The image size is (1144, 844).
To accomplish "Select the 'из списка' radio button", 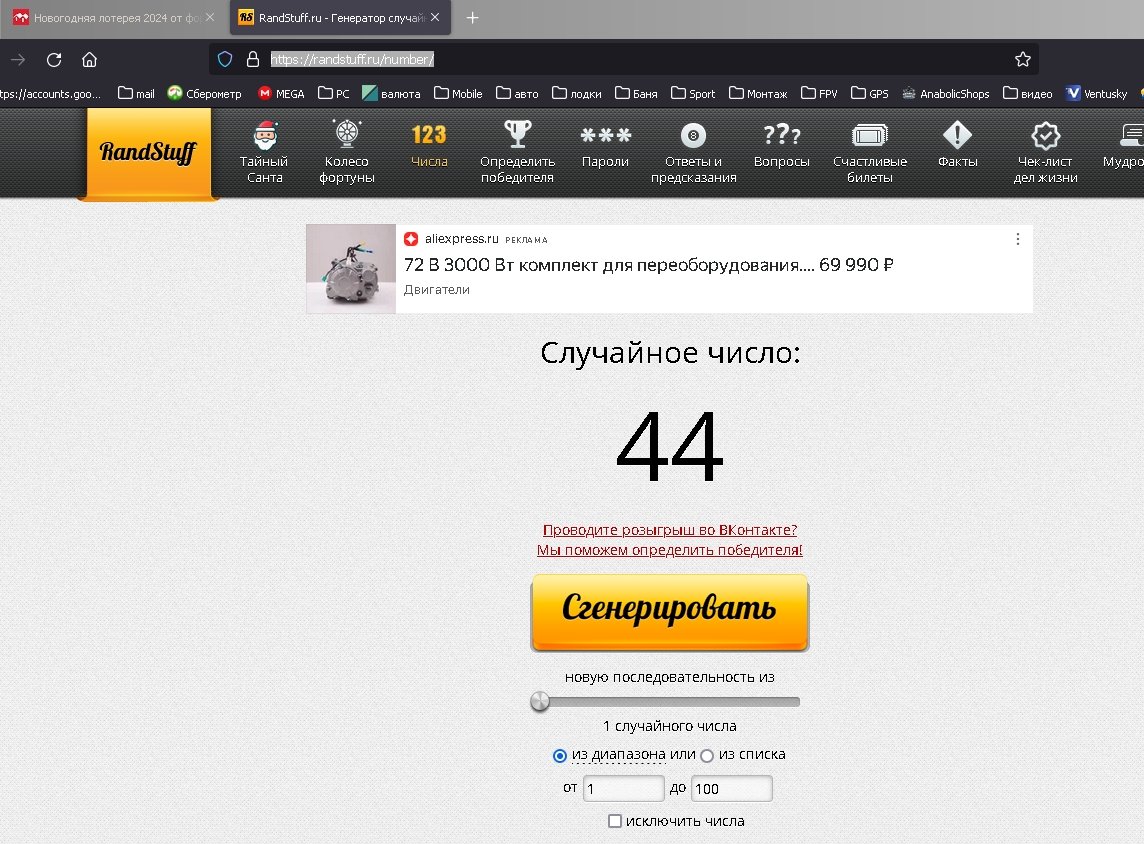I will [707, 755].
